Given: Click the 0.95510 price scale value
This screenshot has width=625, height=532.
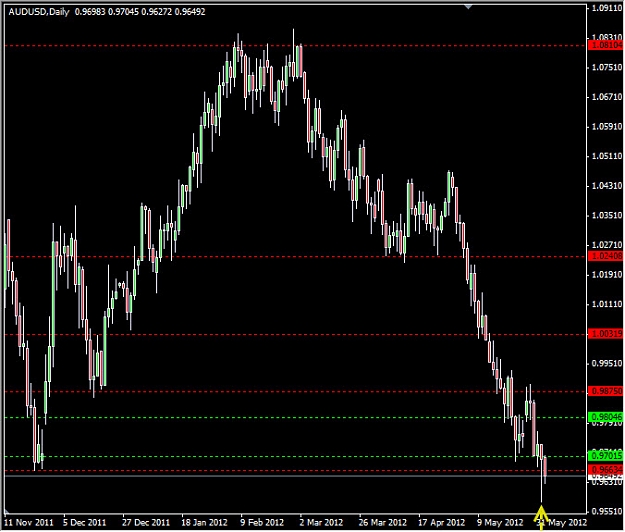Looking at the screenshot, I should (x=607, y=512).
